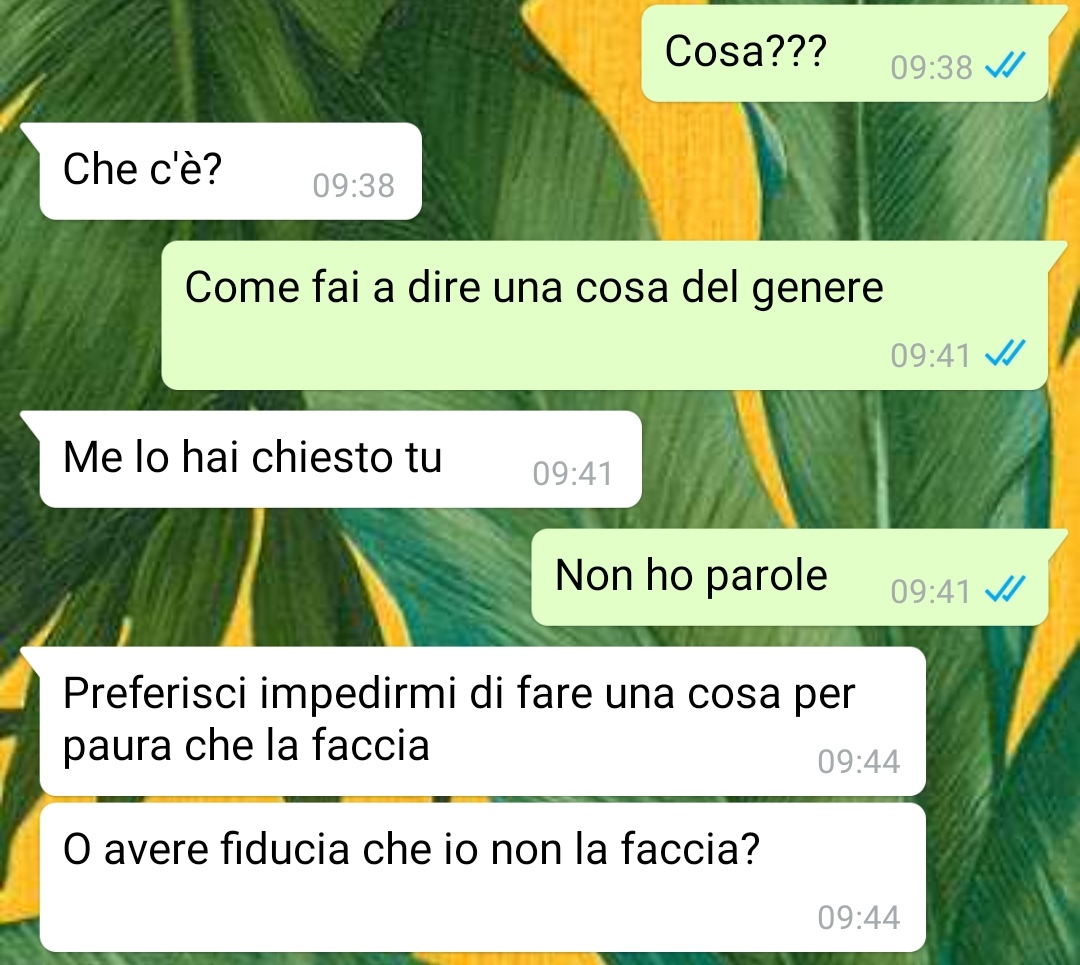Screen dimensions: 1080x965
Task: Tap the "O avere fiducia che io non la faccia?" message
Action: (482, 878)
